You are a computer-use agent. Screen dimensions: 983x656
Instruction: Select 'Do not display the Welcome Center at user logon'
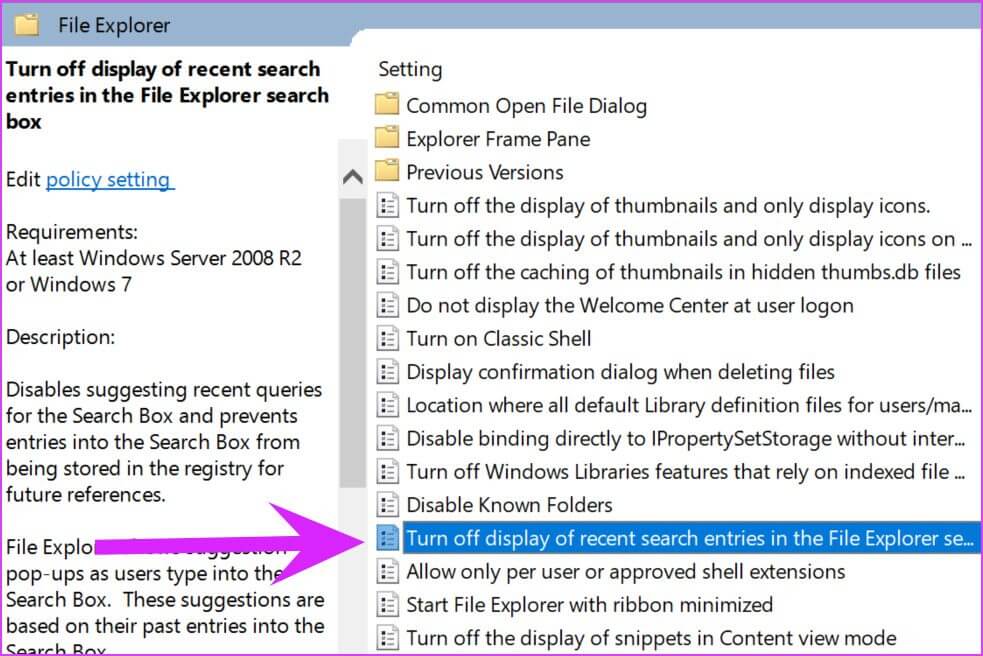629,305
